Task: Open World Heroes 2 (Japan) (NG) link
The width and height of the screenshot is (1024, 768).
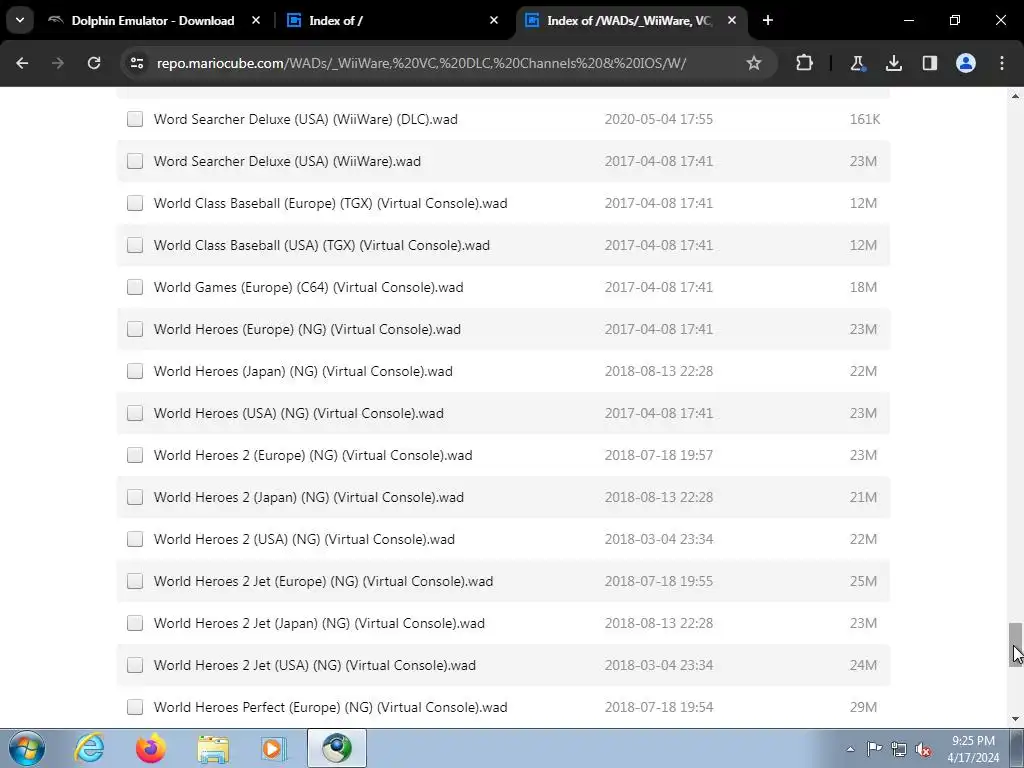Action: coord(309,497)
